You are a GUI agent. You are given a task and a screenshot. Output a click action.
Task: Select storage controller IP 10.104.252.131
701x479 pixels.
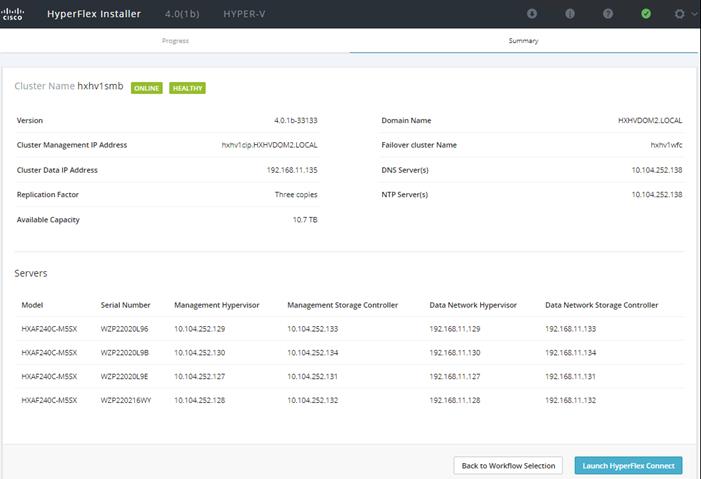pyautogui.click(x=312, y=376)
